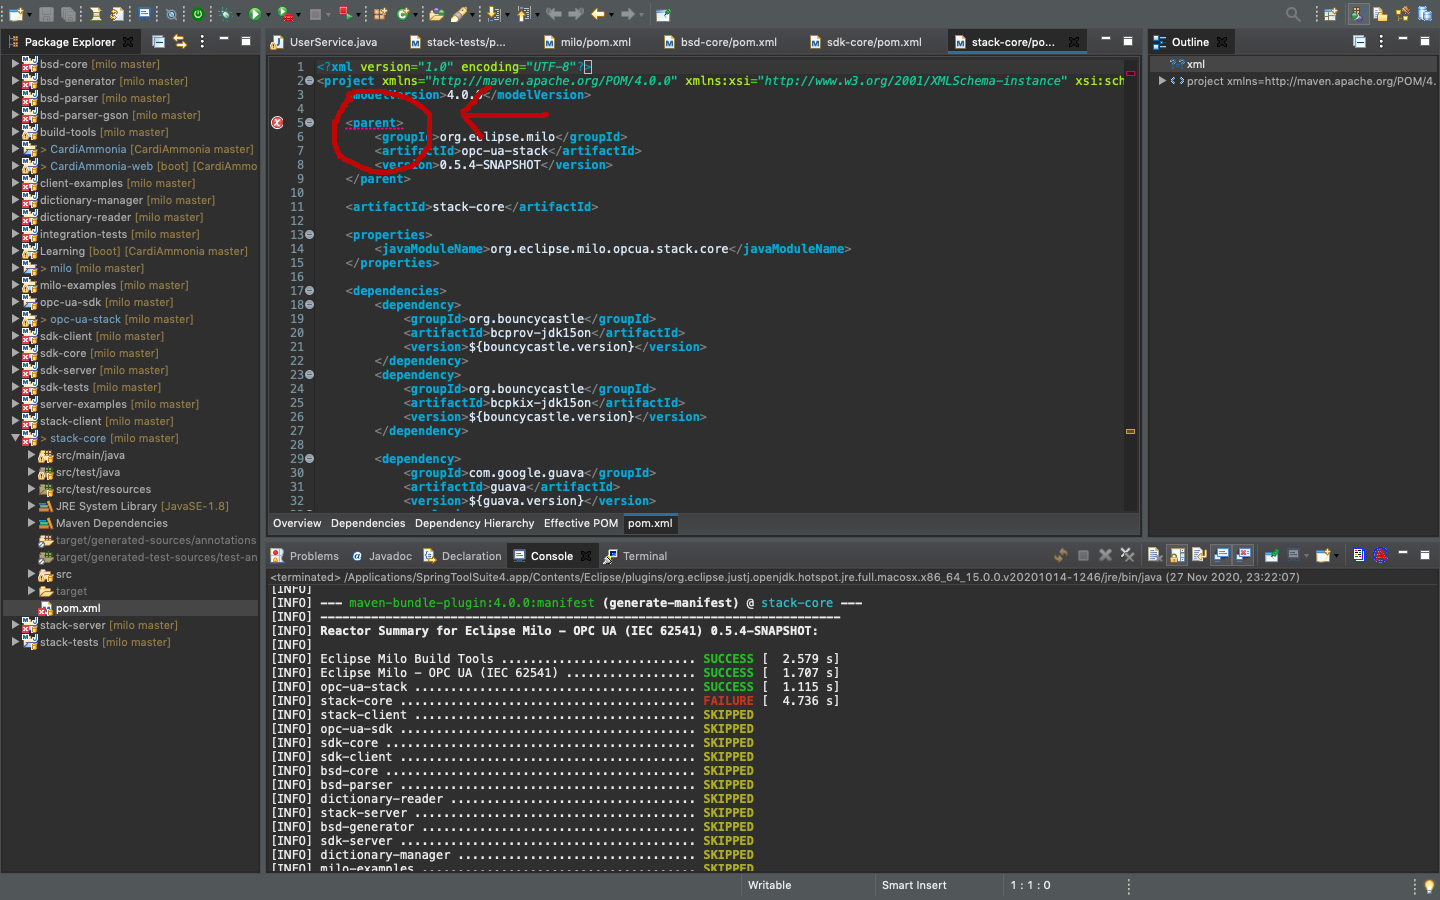Open the Terminal view tab
Image resolution: width=1440 pixels, height=900 pixels.
click(636, 556)
